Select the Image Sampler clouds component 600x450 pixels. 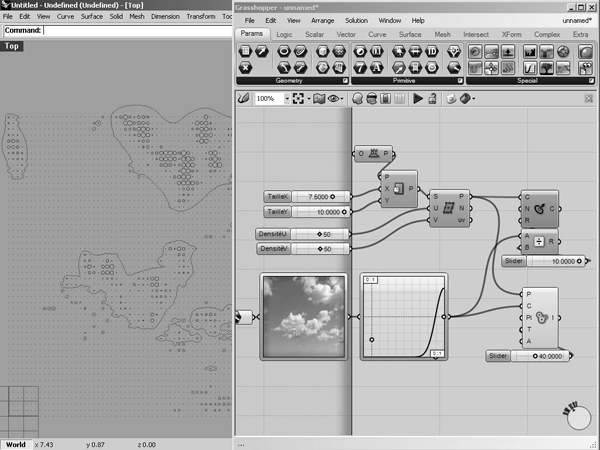pyautogui.click(x=304, y=317)
